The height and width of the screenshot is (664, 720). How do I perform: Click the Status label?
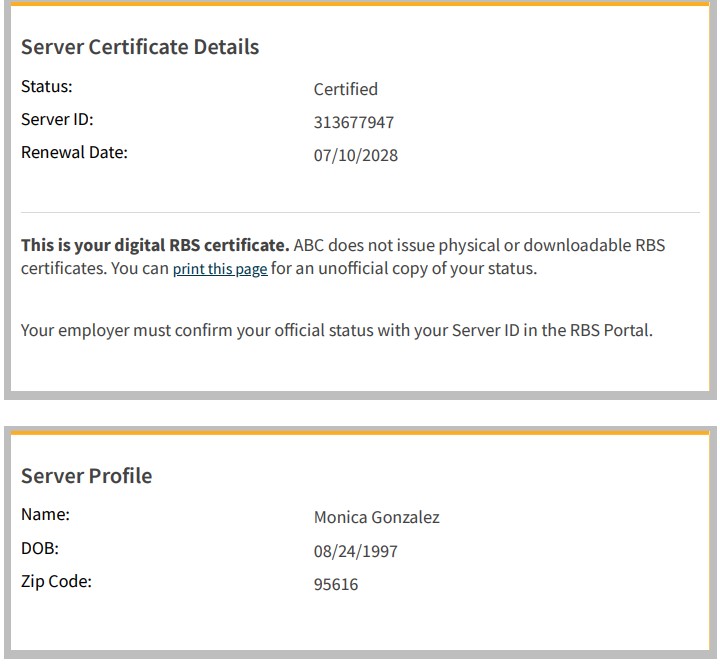(x=47, y=86)
